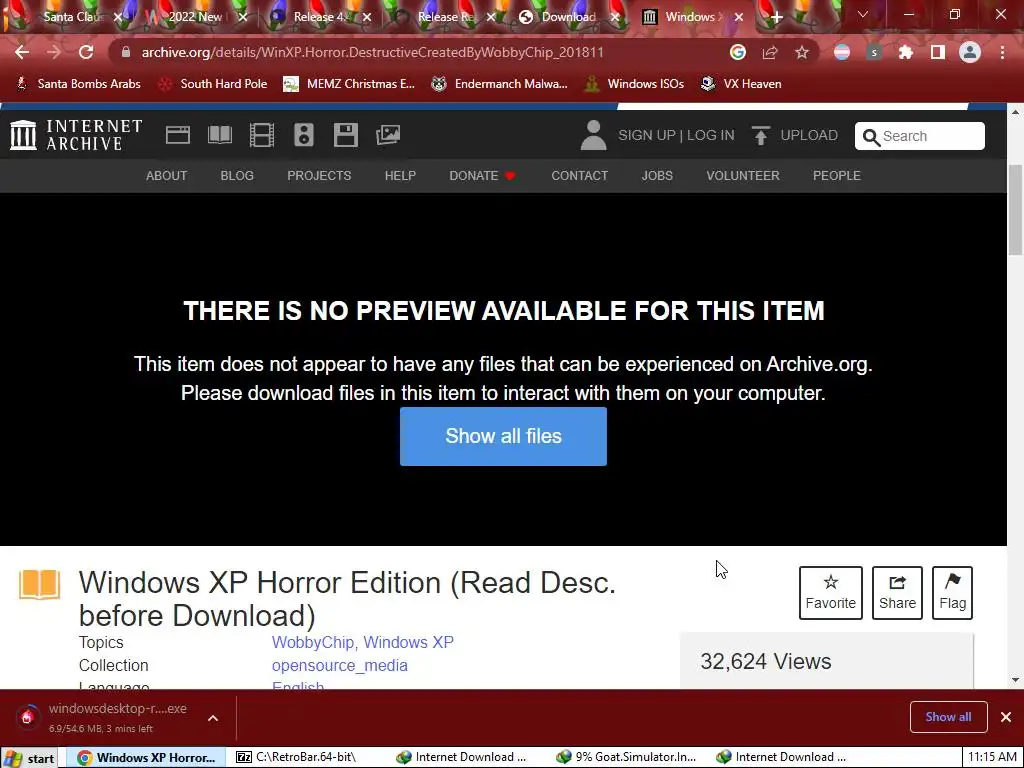Click the user silhouette icon

pos(594,135)
